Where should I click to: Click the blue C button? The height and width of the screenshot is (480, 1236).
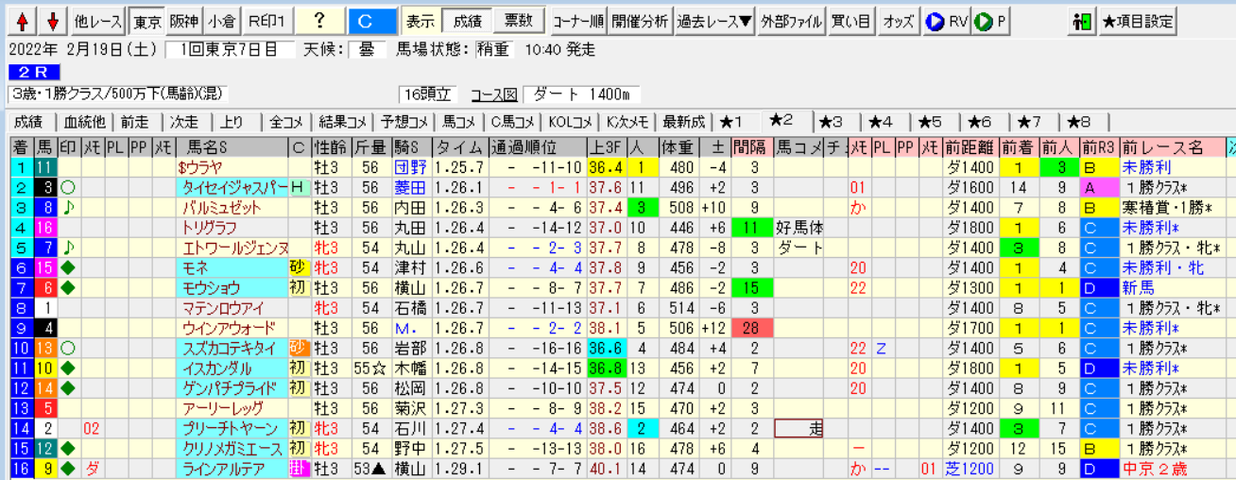pos(372,20)
